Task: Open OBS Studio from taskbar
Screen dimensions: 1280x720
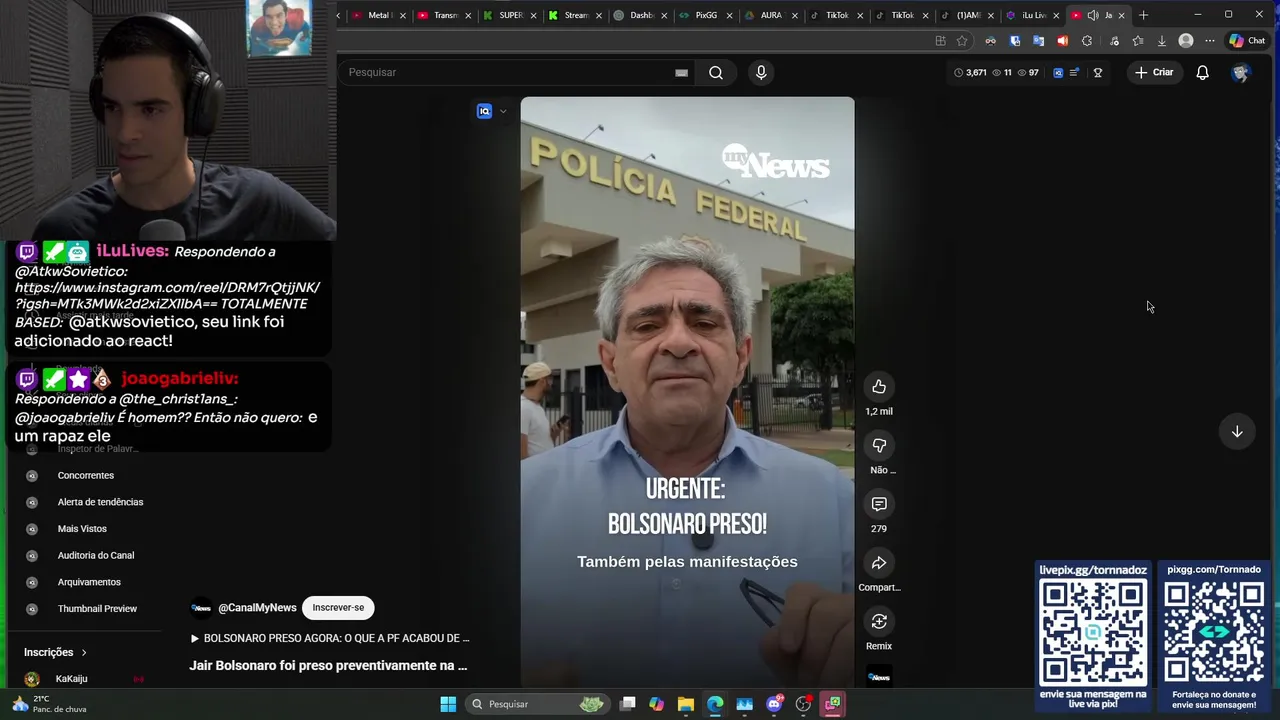Action: coord(803,704)
